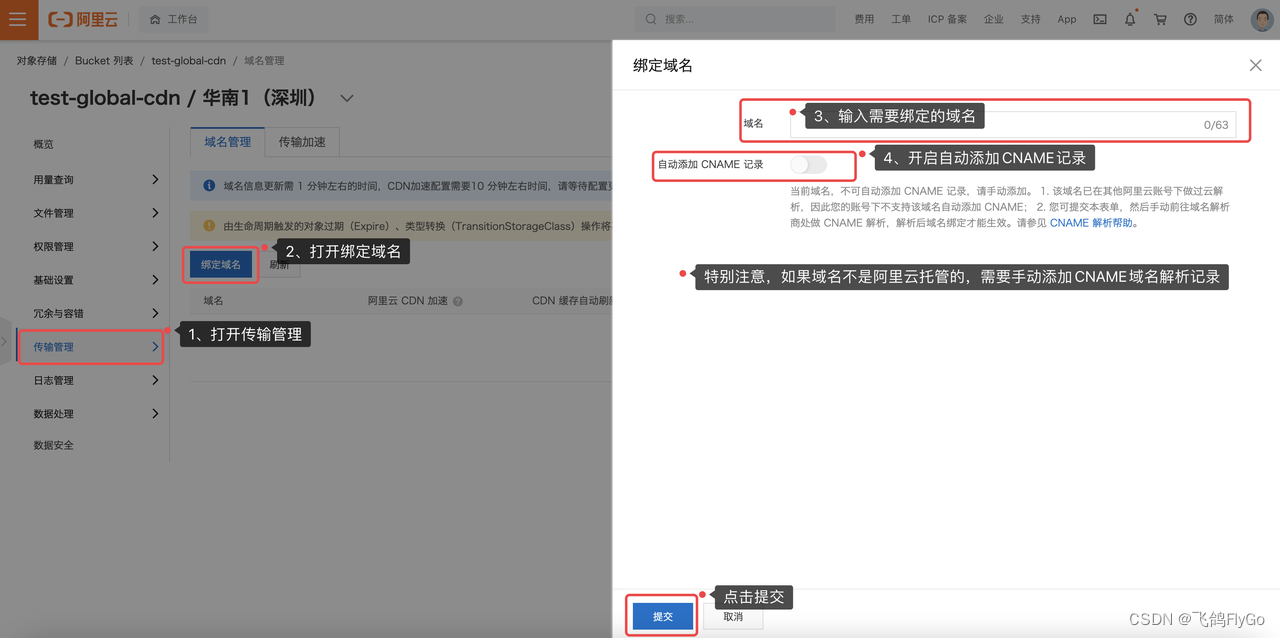
Task: Expand 权限管理 sidebar section
Action: click(94, 246)
